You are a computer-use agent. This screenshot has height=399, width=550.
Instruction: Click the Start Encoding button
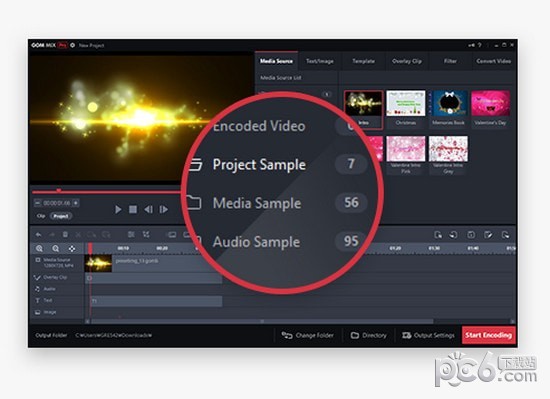coord(489,335)
